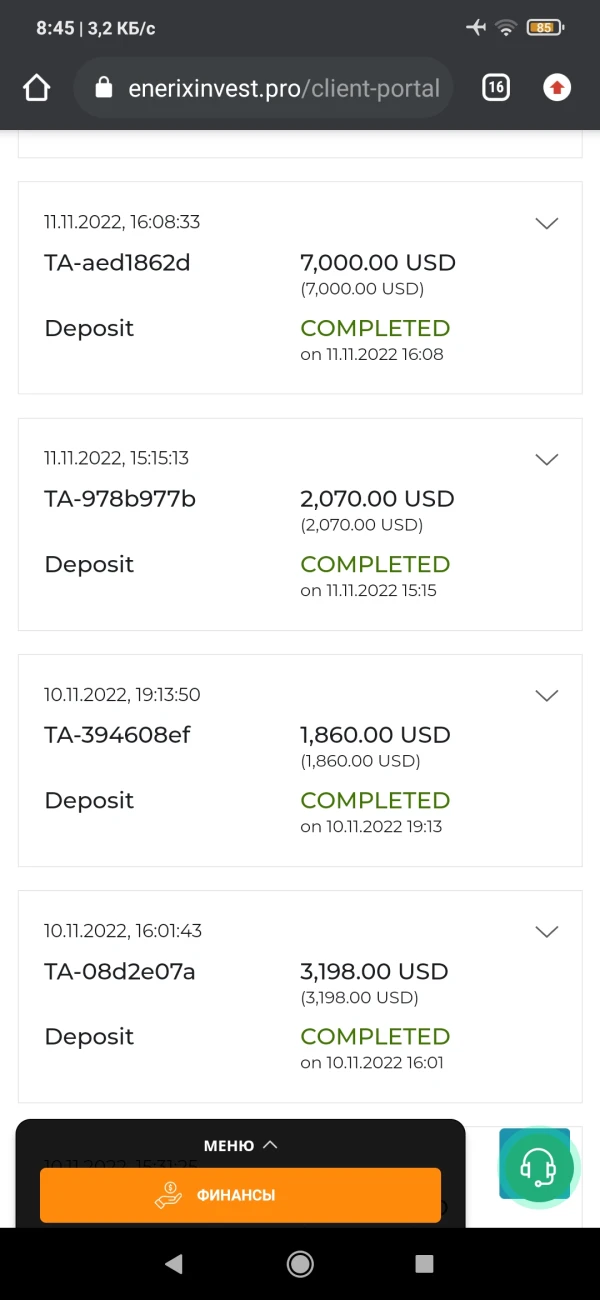Select the 2,070.00 USD deposit entry
This screenshot has width=600, height=1300.
tap(300, 524)
